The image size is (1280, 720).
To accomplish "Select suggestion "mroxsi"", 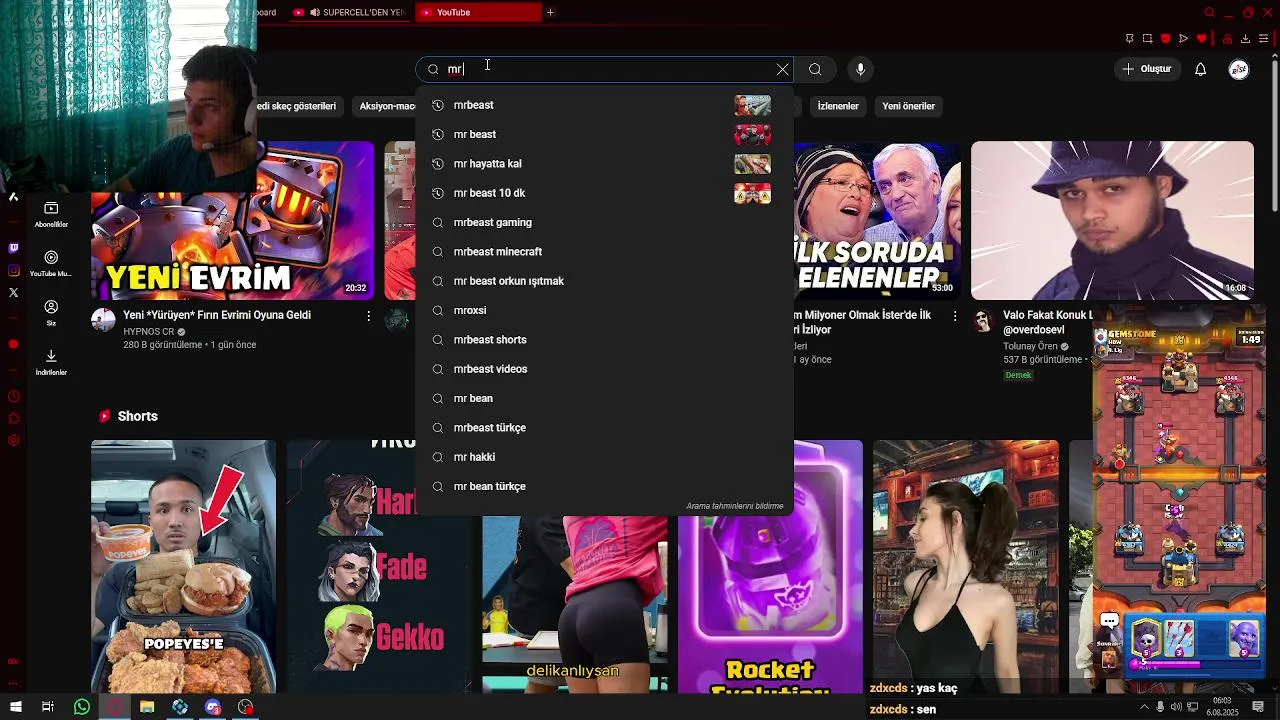I will coord(604,310).
